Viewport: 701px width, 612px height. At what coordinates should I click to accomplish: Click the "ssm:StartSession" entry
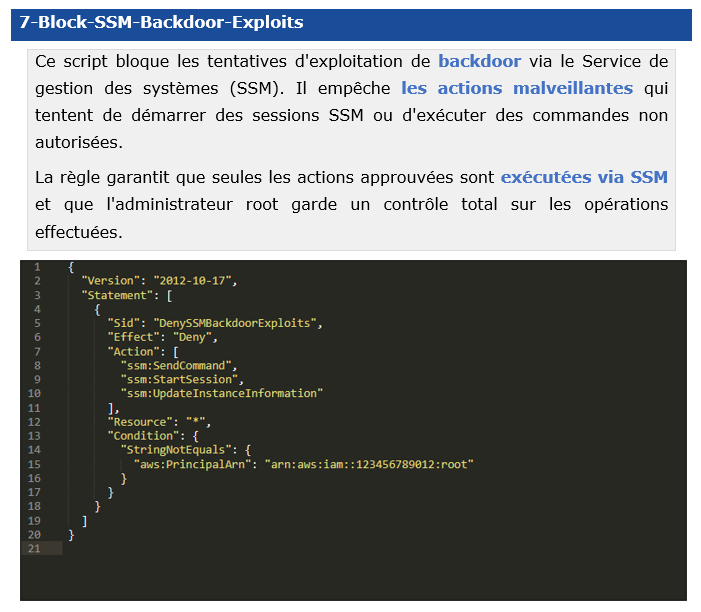(179, 380)
